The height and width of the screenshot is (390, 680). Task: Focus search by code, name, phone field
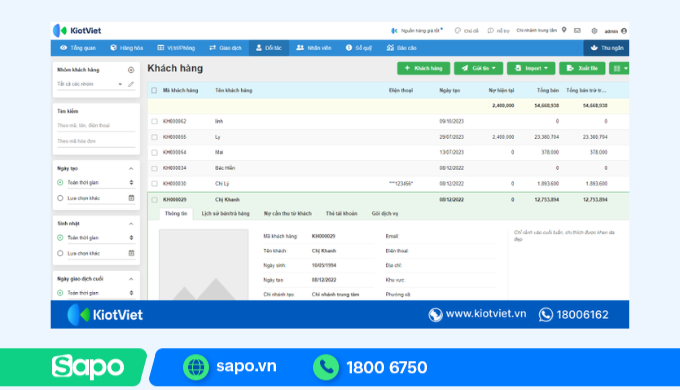(96, 125)
